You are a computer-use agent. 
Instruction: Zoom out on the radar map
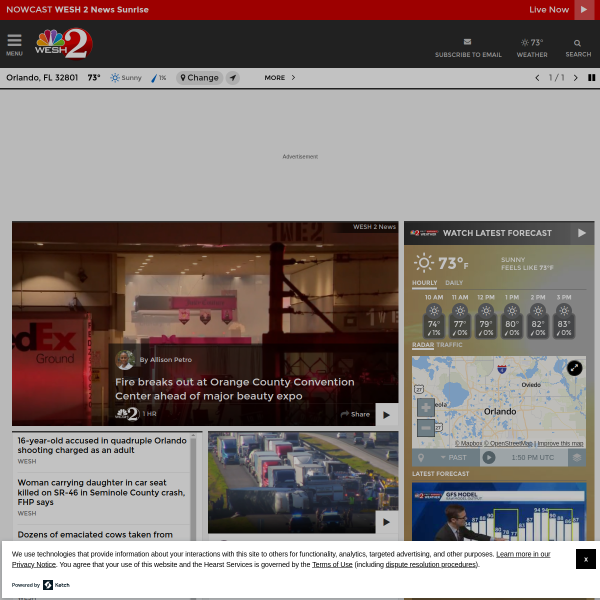[425, 427]
